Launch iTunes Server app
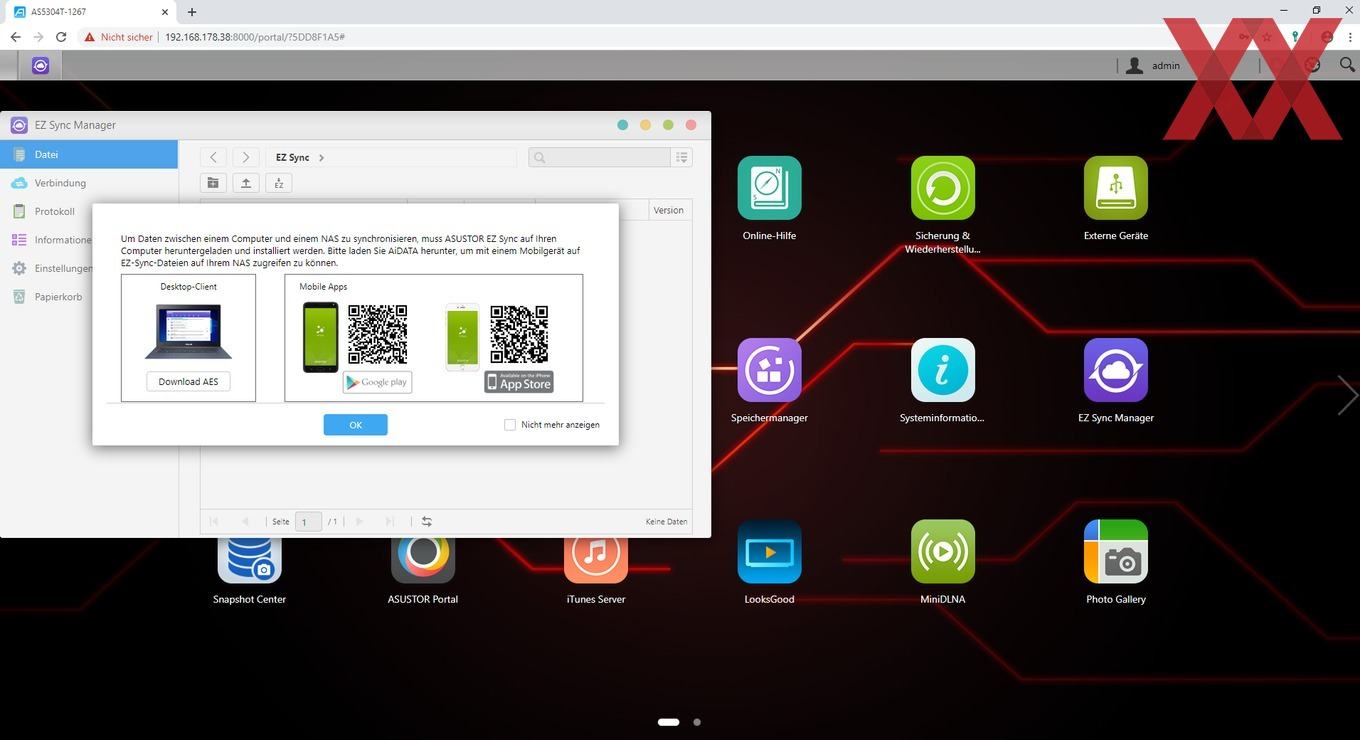This screenshot has height=740, width=1360. coord(596,560)
